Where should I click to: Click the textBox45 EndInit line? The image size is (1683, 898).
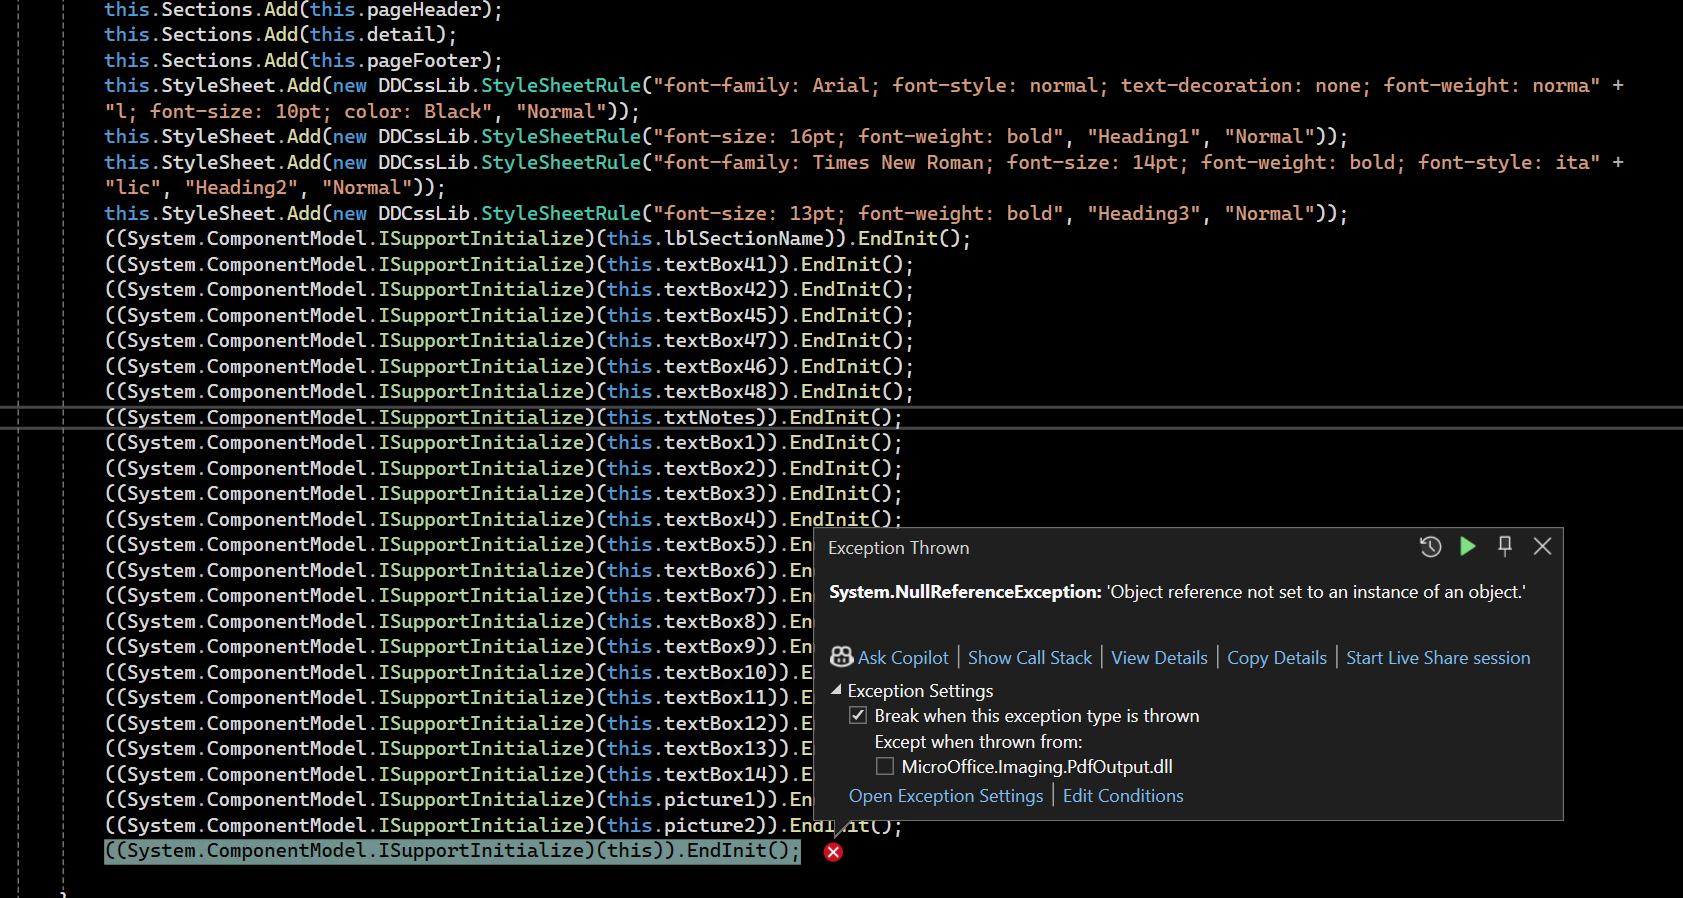[509, 316]
